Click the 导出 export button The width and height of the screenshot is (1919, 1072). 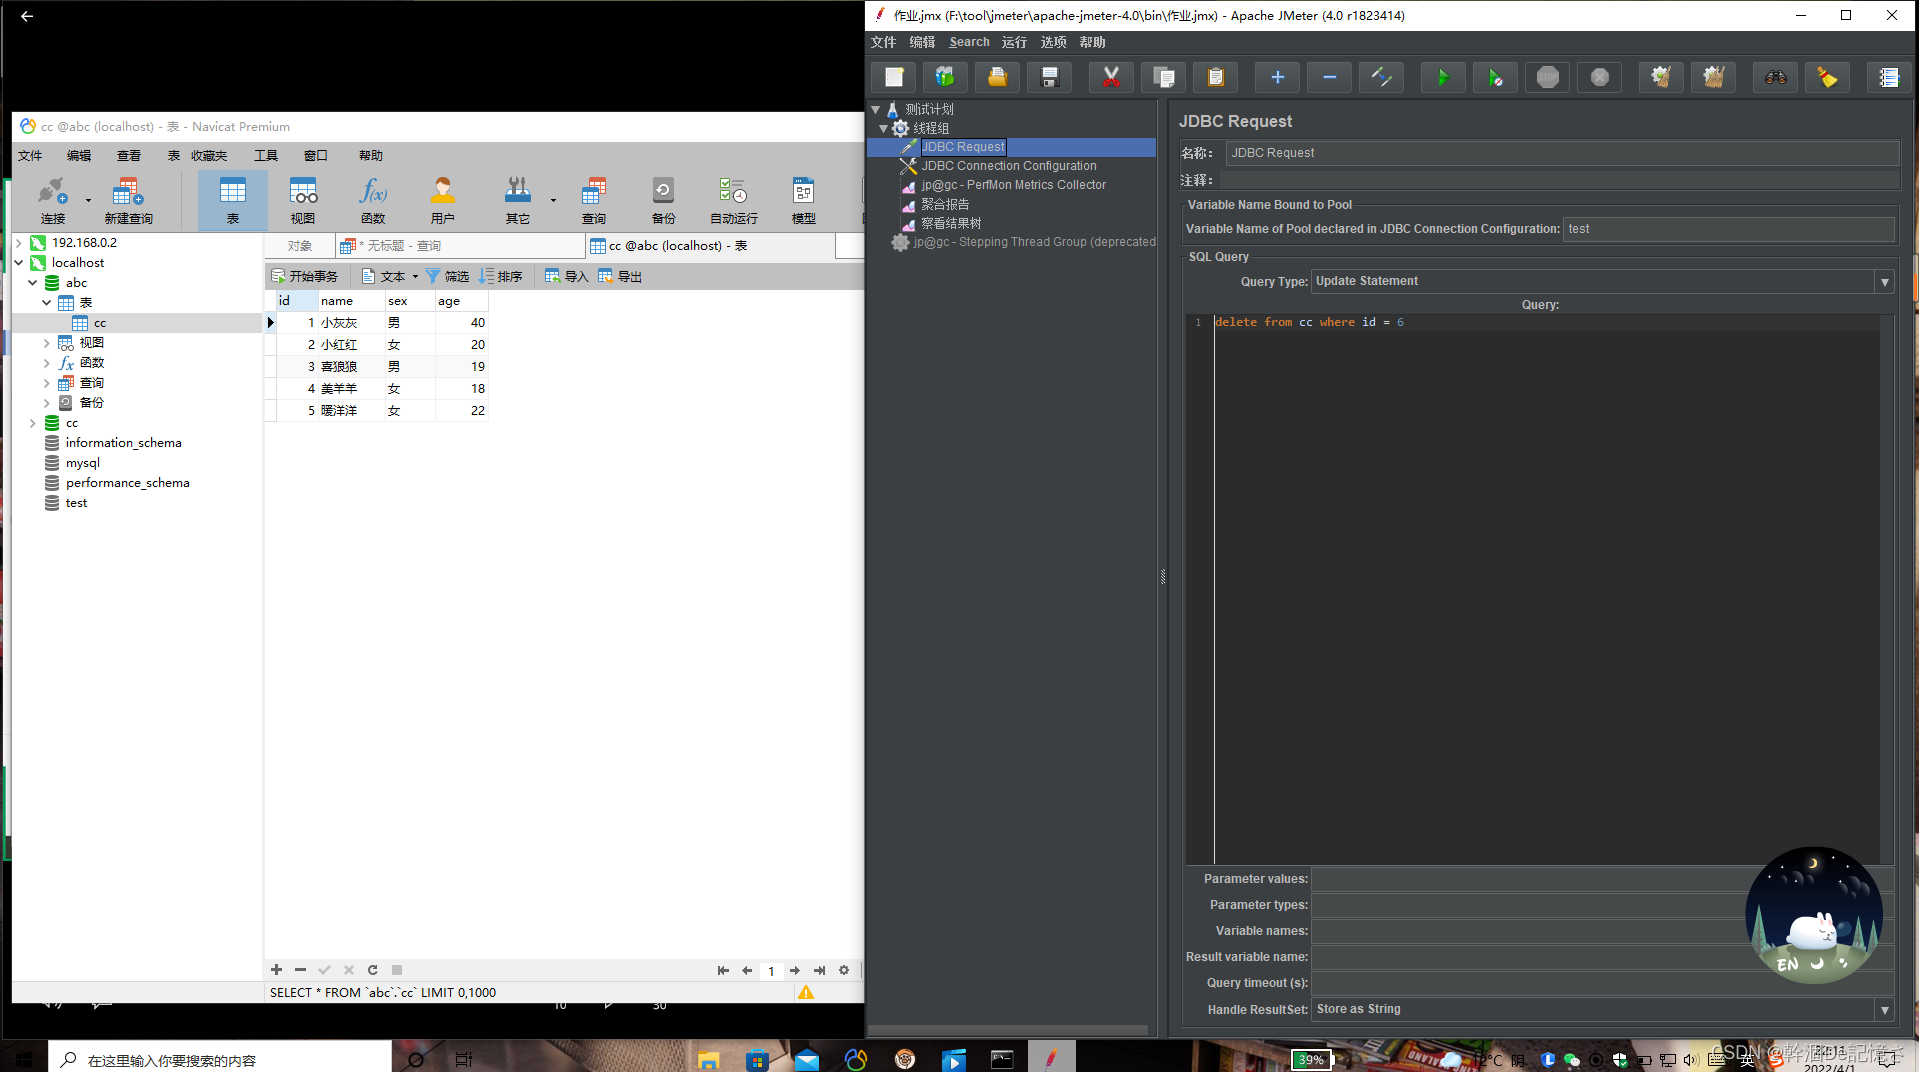tap(620, 276)
